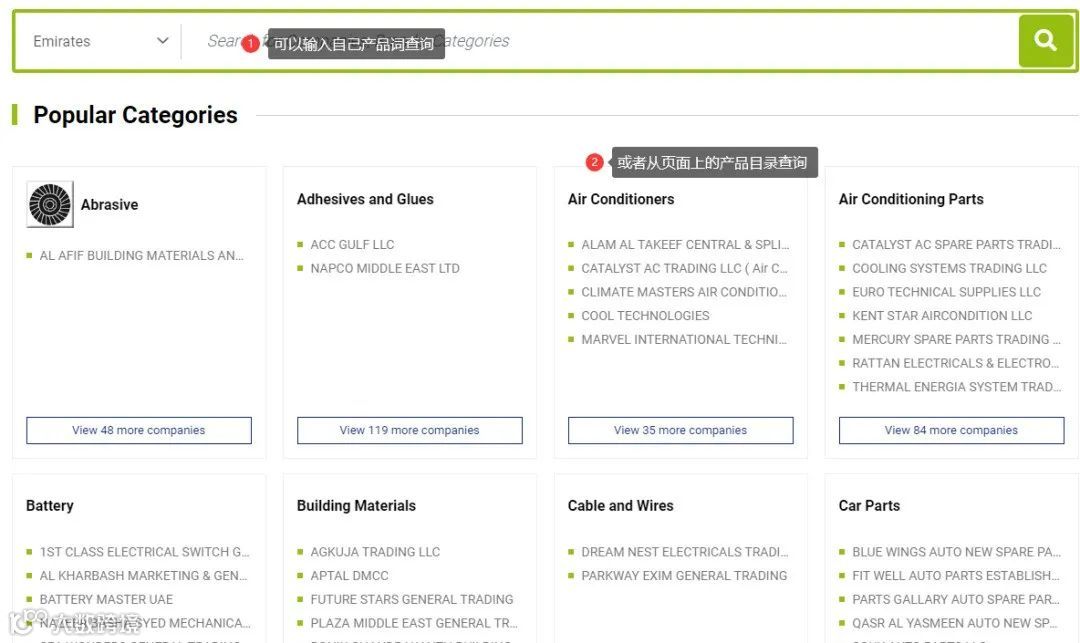Open CATALYST AC TRADING LLC listing
The height and width of the screenshot is (643, 1080).
(684, 268)
